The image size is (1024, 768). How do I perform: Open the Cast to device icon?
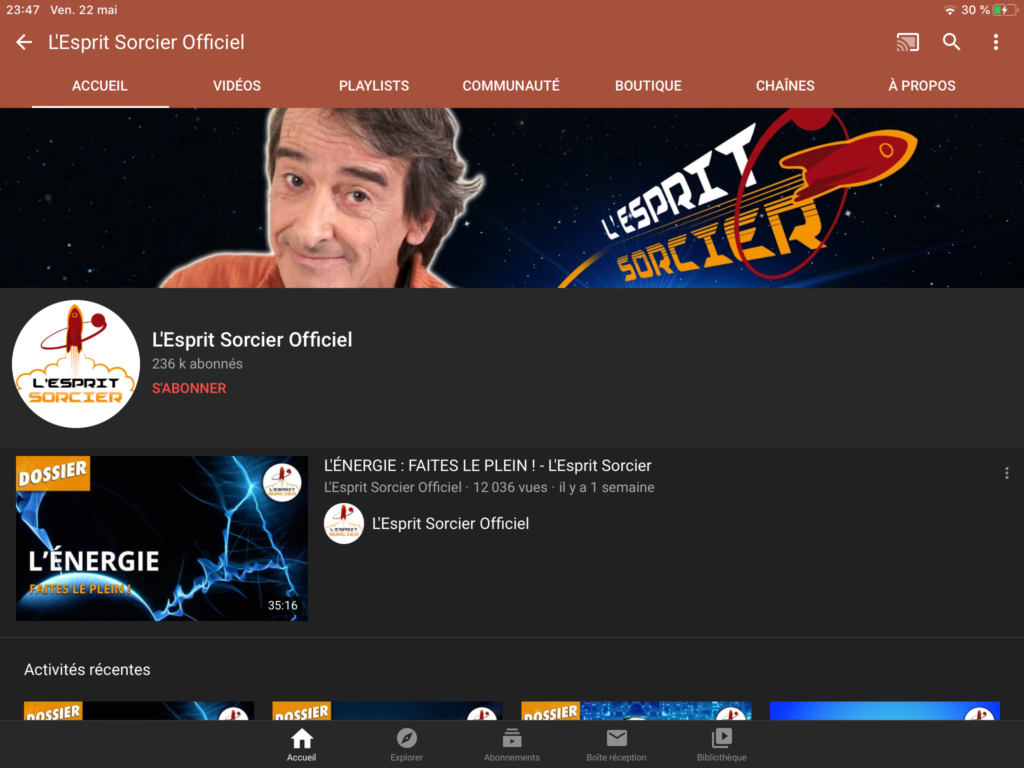[907, 42]
